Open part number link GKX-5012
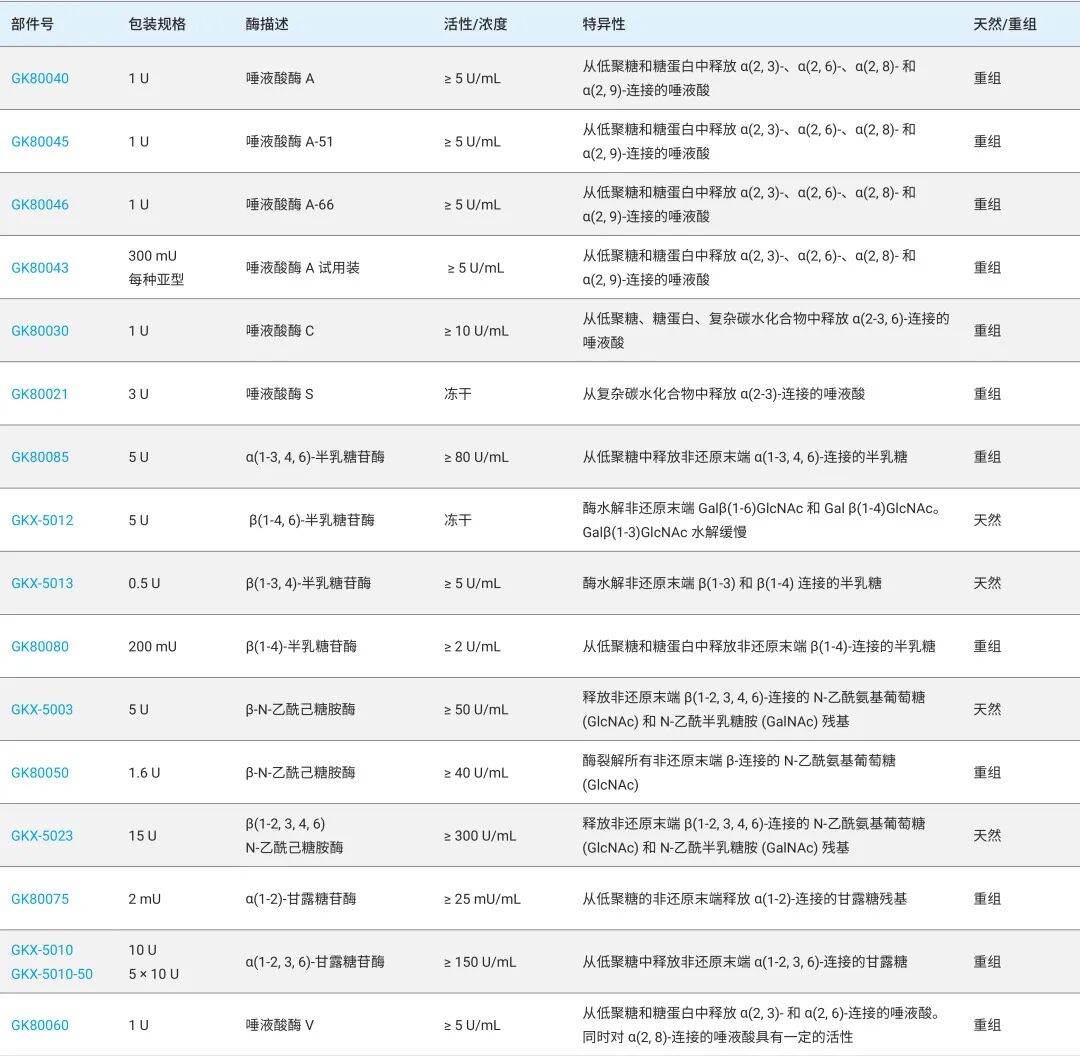The width and height of the screenshot is (1080, 1056). [42, 520]
